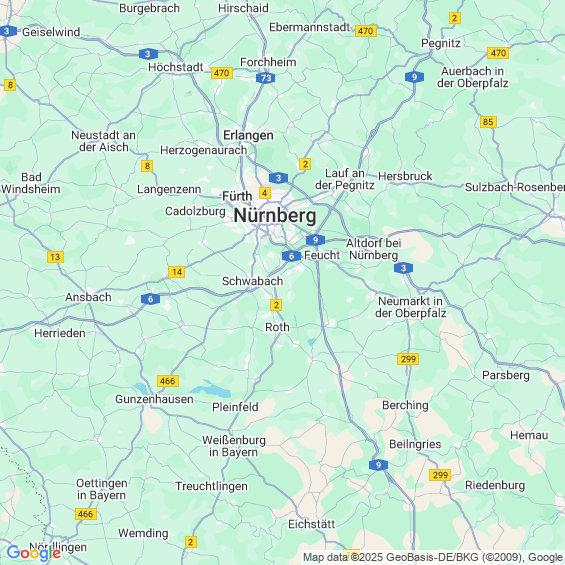Click the A73 highway shield near Forchheim
Image resolution: width=565 pixels, height=565 pixels.
pos(266,78)
